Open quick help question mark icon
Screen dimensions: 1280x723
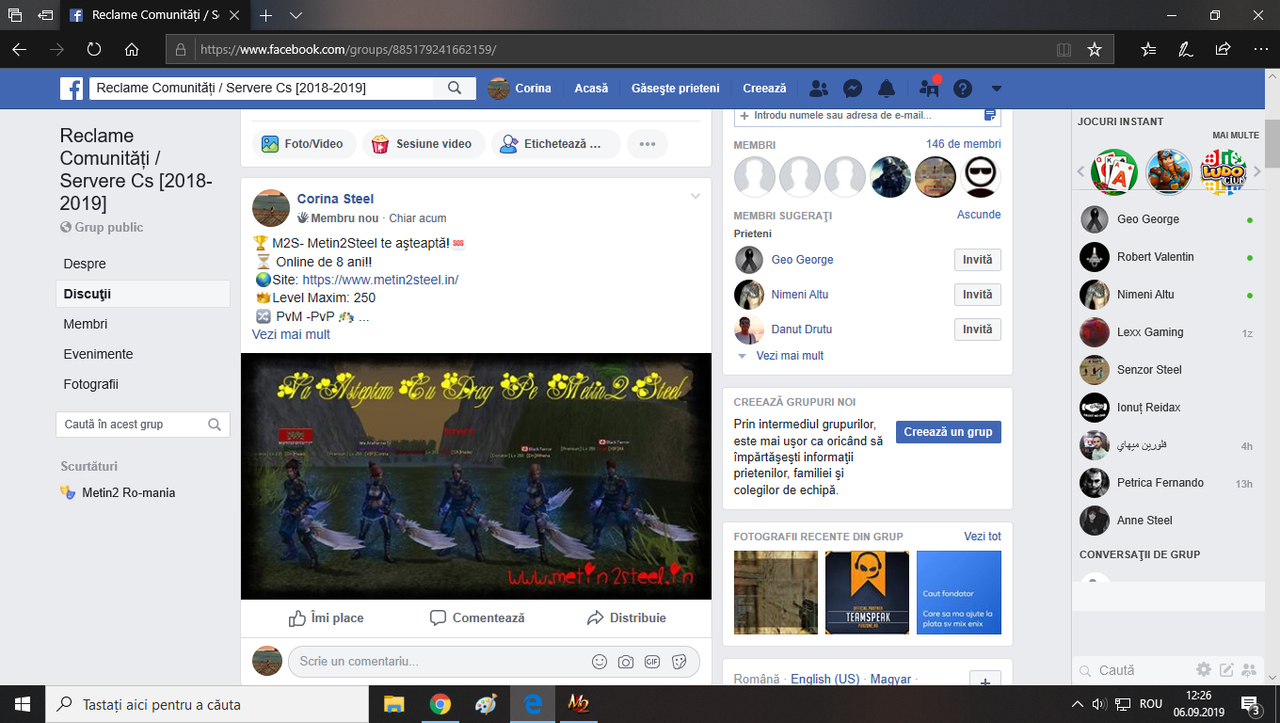(962, 88)
